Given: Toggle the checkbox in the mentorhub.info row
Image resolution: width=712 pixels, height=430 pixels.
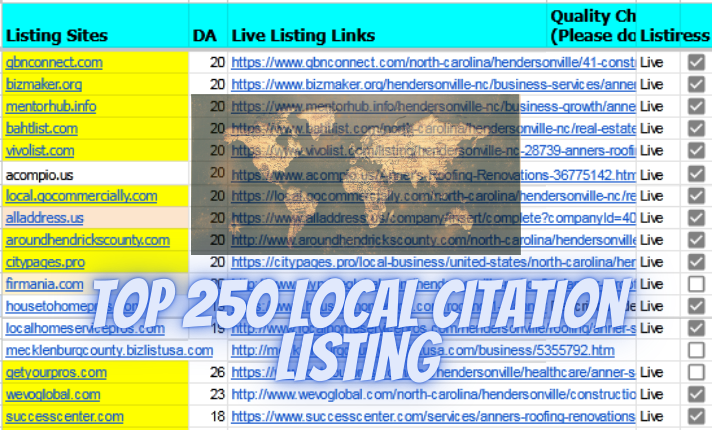Looking at the screenshot, I should 696,106.
